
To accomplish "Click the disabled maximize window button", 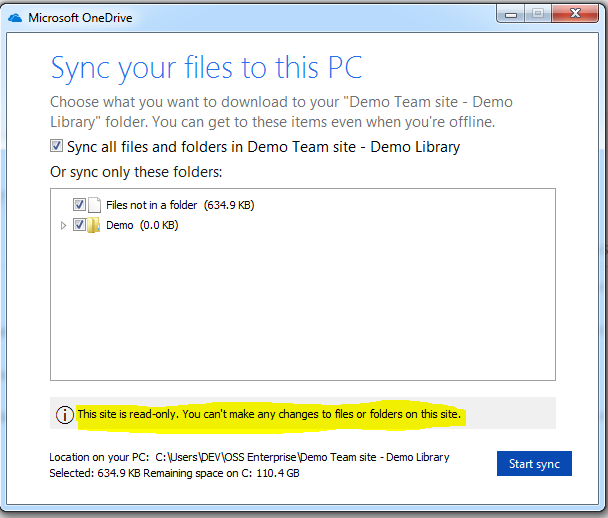I will pos(538,14).
